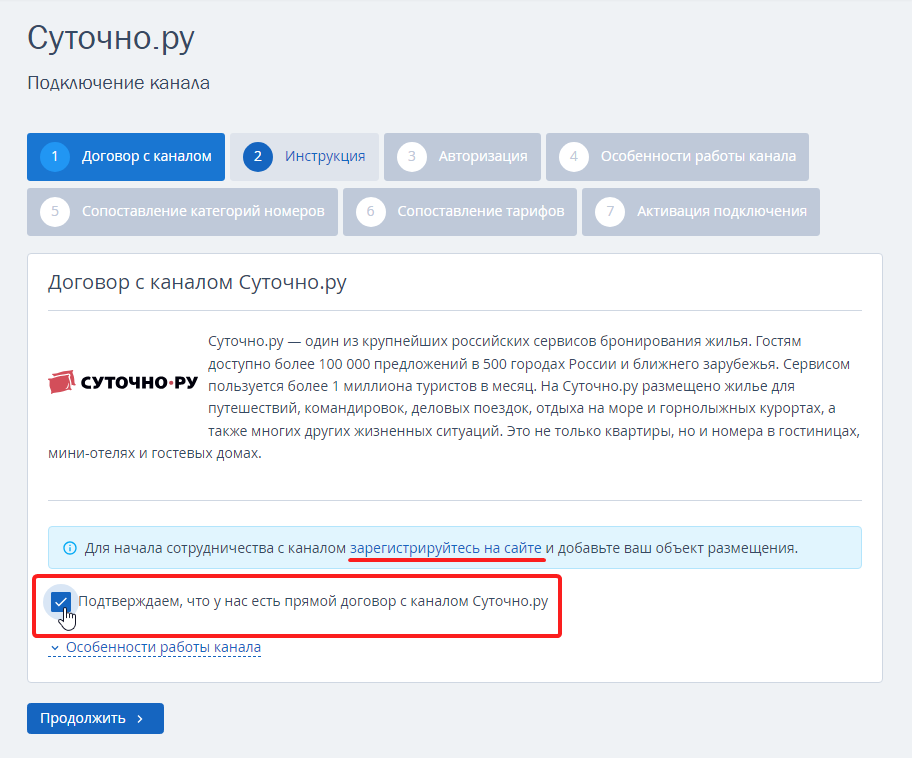Click the info icon in the blue notice

coord(70,548)
